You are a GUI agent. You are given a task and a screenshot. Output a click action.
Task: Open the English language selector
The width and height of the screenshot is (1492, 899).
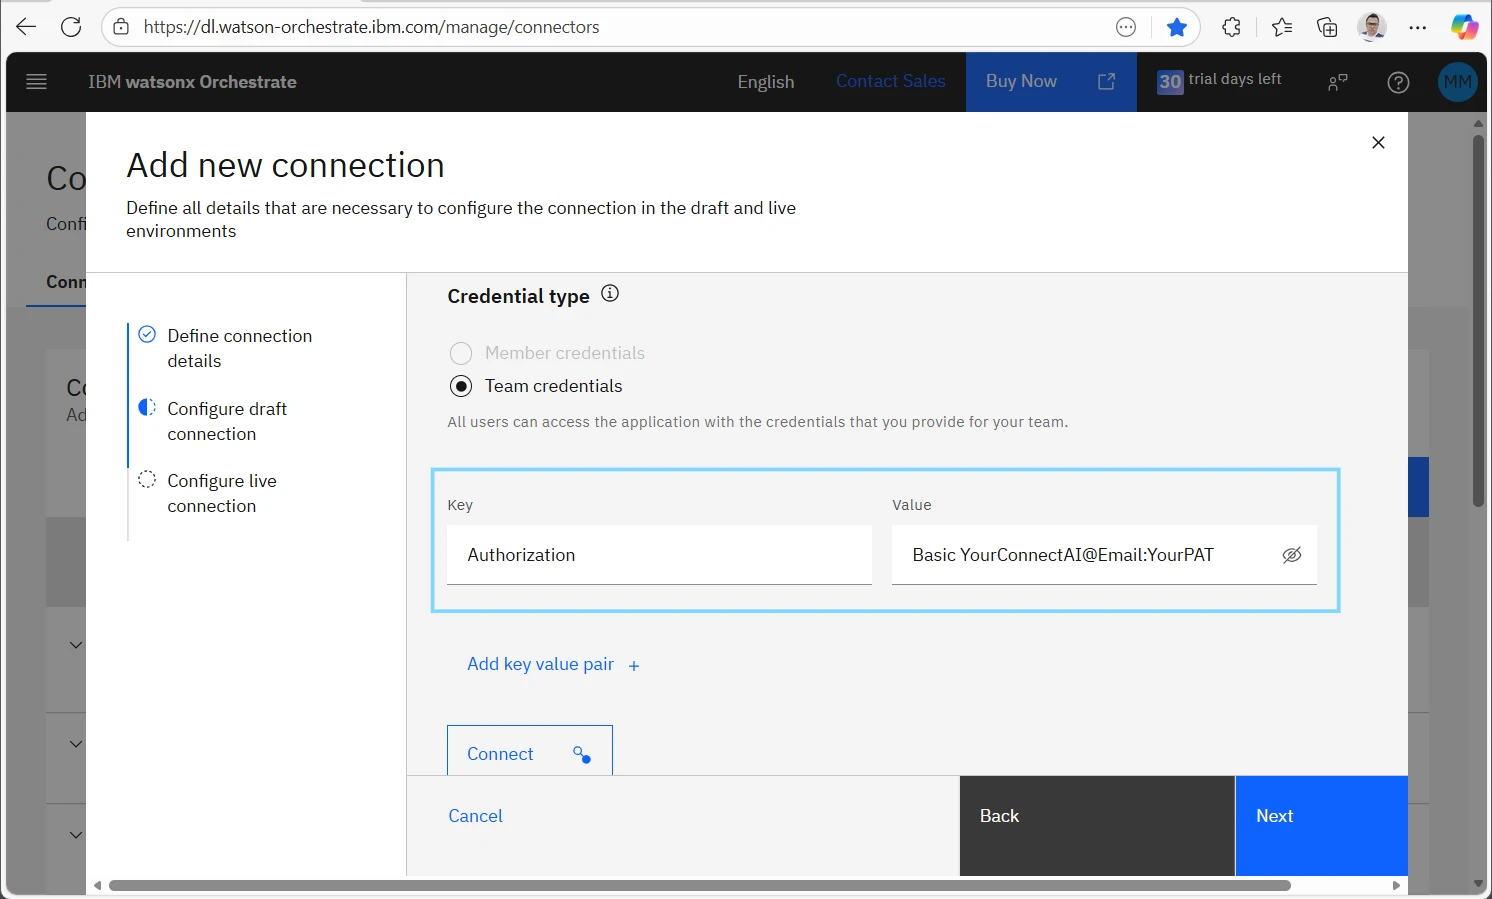click(765, 82)
